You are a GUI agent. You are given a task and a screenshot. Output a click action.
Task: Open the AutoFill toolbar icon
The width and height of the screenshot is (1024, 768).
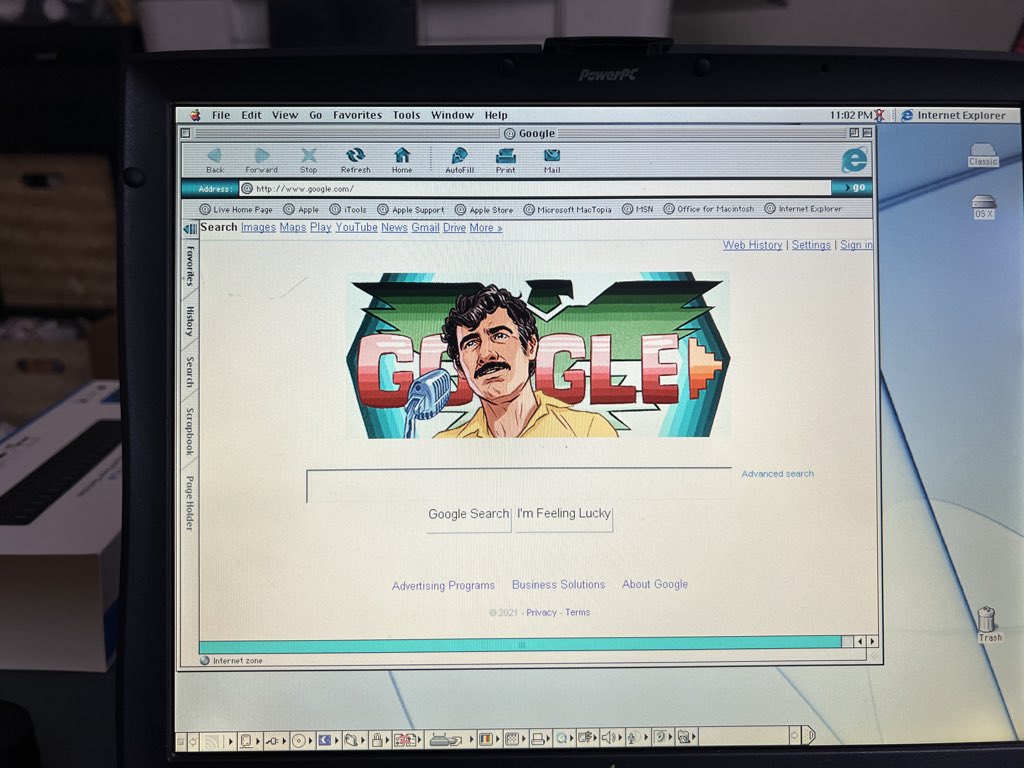(459, 160)
